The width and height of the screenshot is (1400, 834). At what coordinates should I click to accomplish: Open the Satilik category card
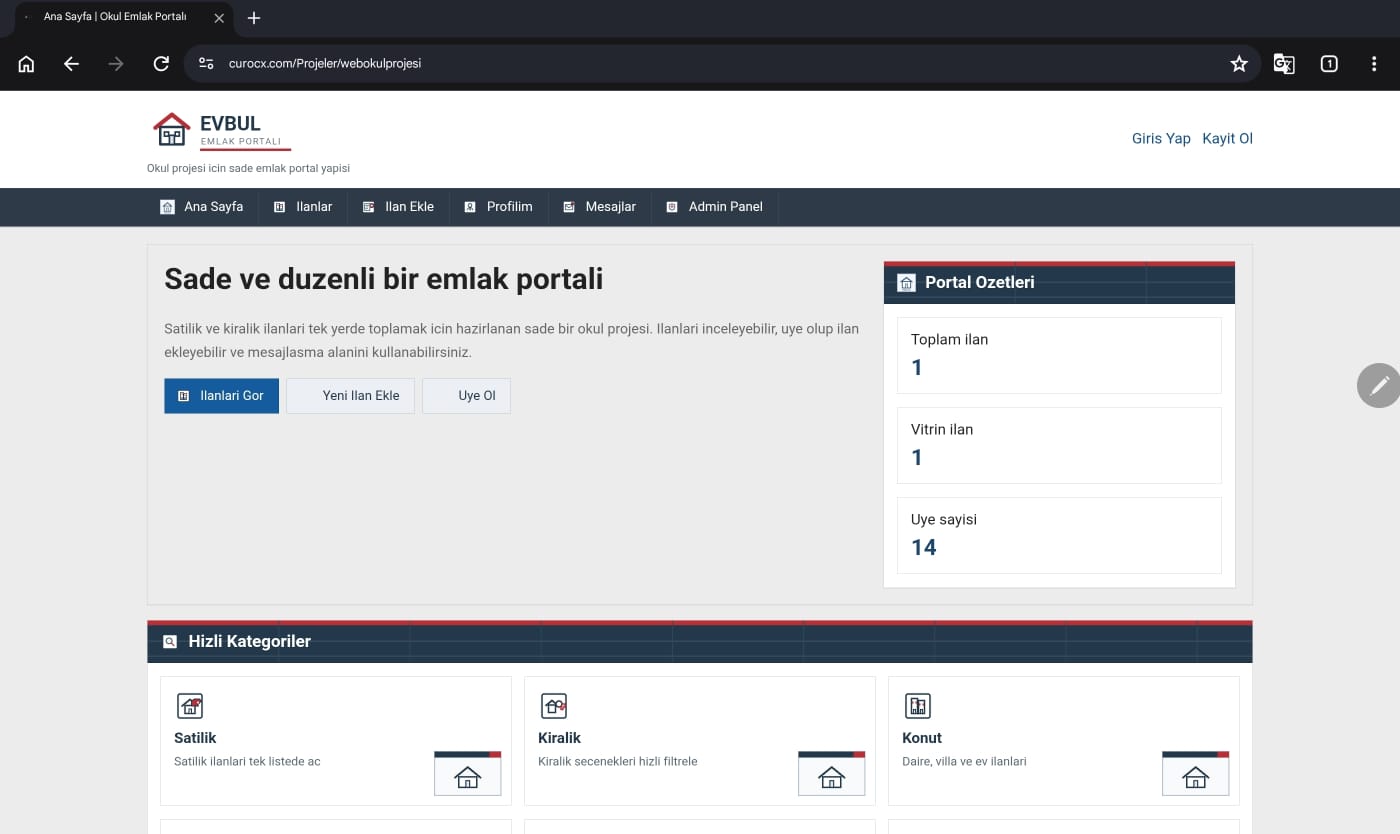(336, 741)
